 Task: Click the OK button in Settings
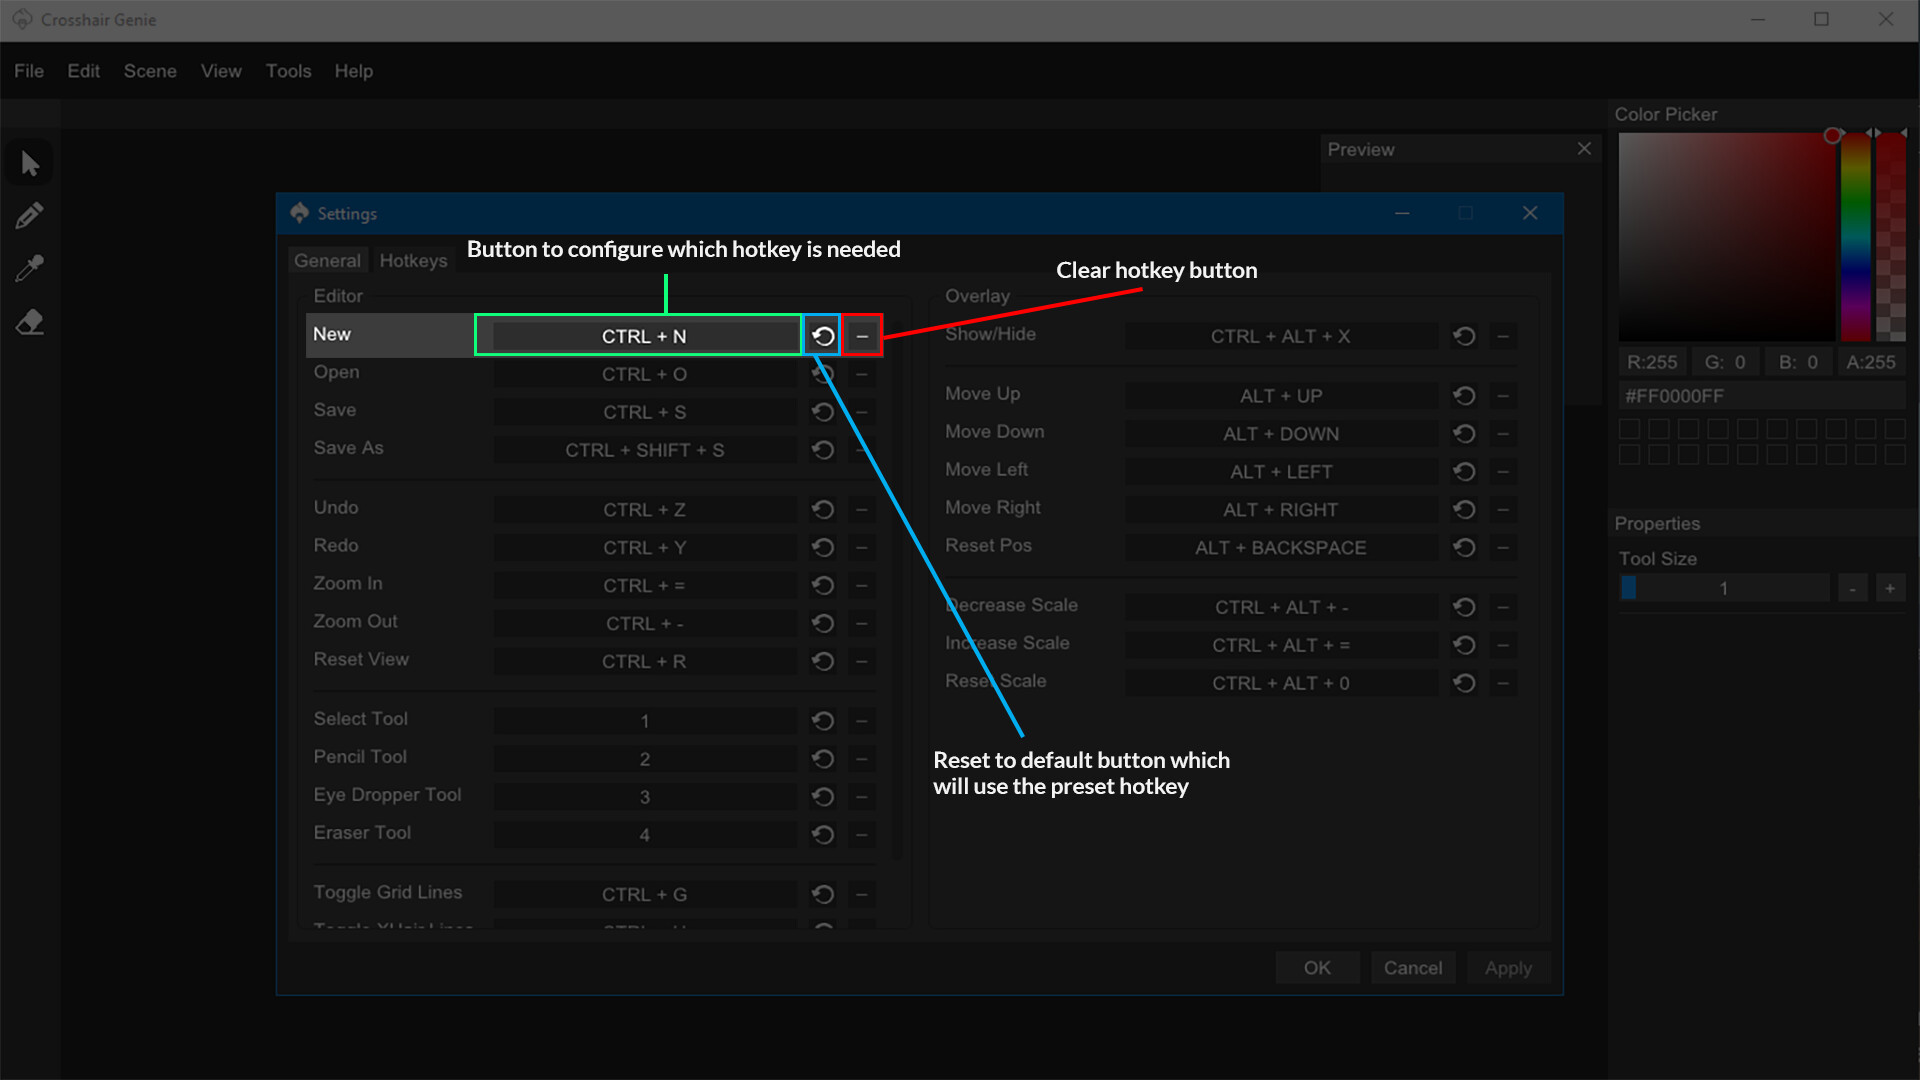[x=1317, y=968]
